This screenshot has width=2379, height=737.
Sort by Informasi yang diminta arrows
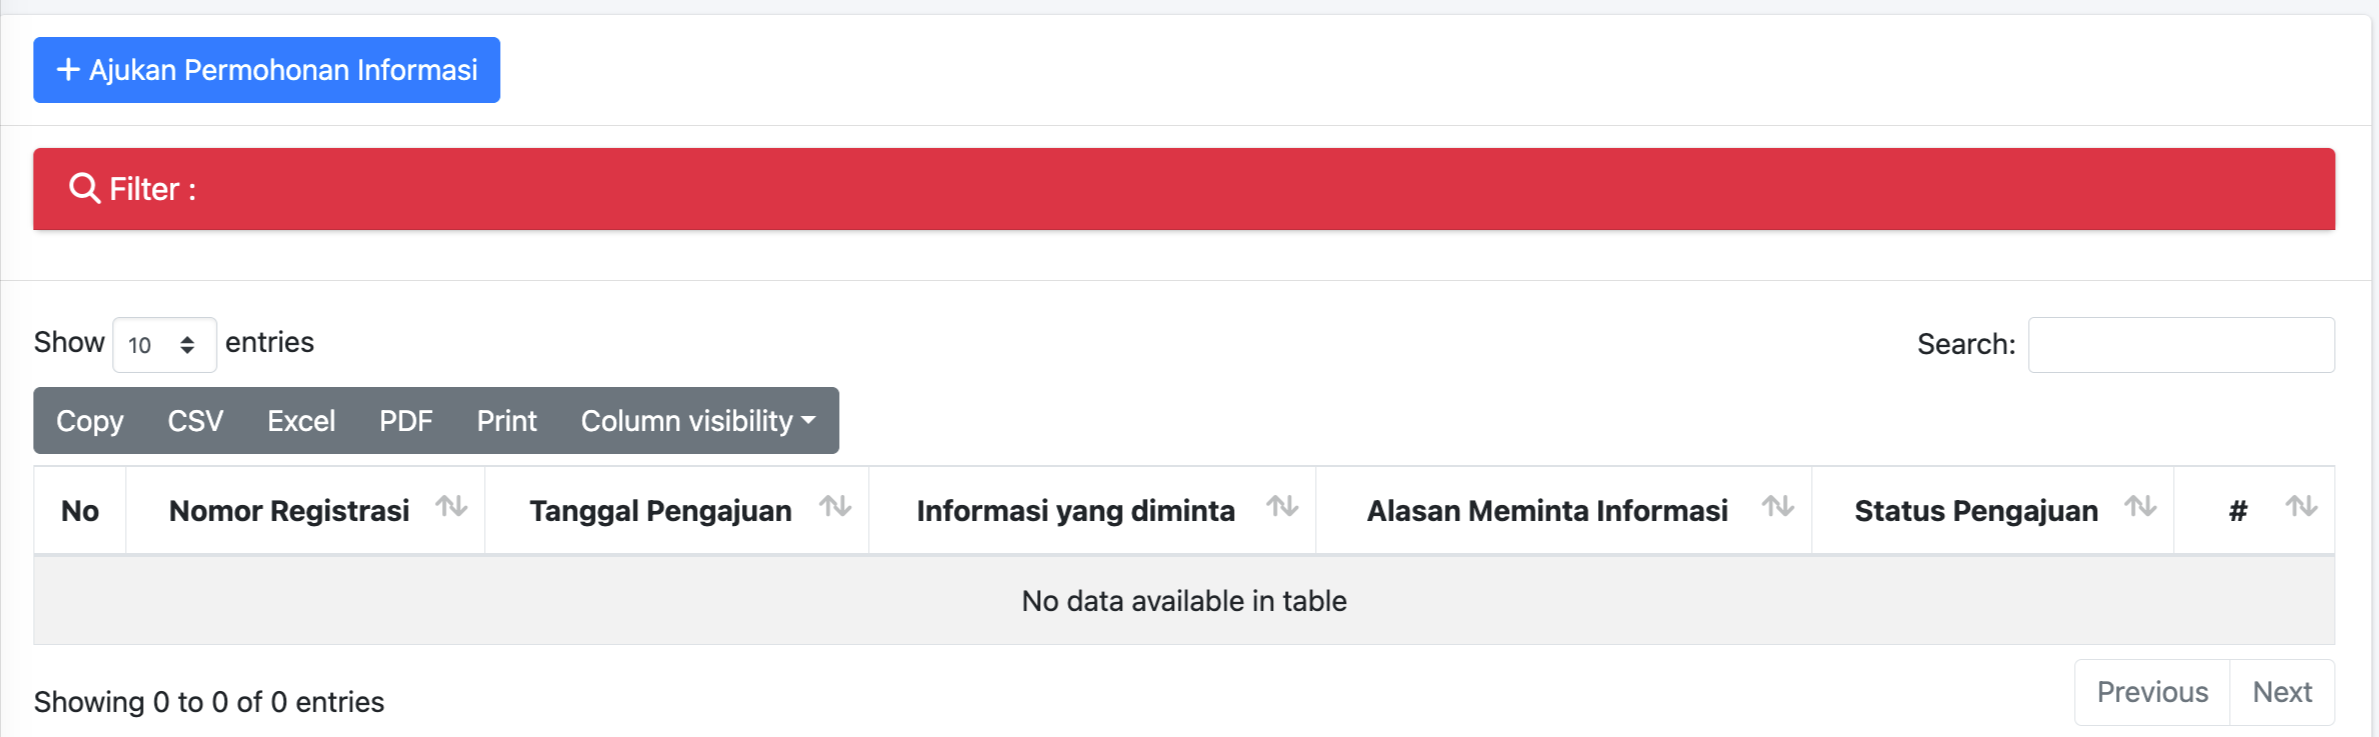1282,507
